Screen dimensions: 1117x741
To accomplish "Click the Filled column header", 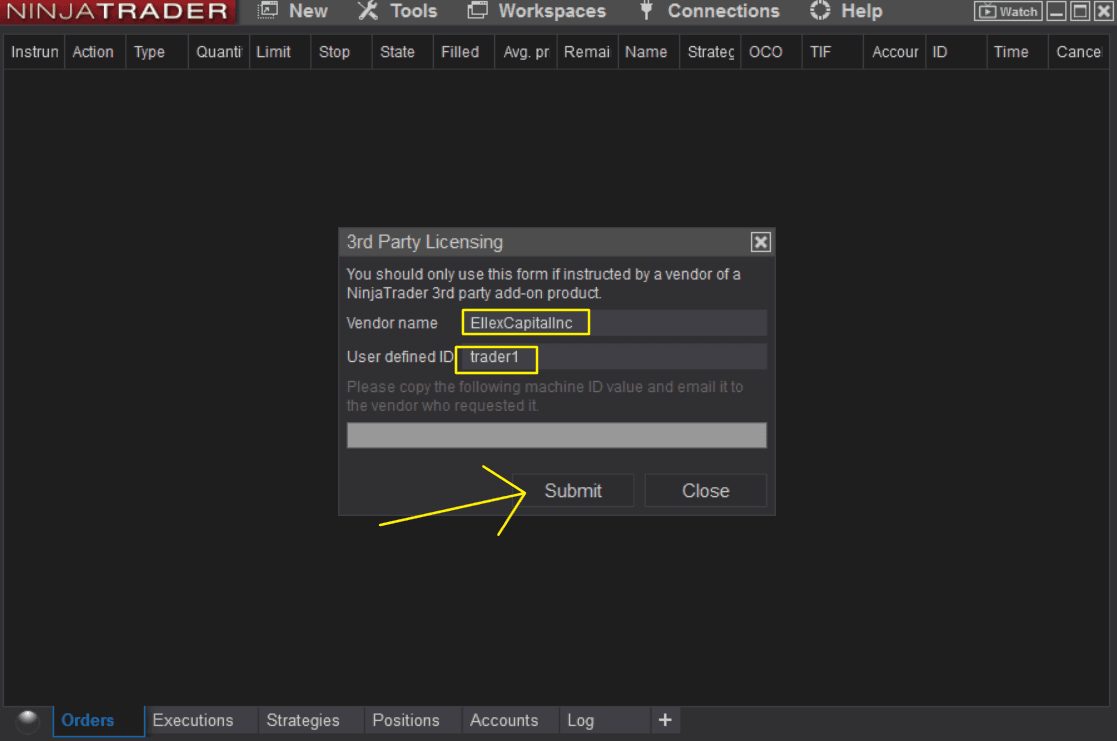I will (464, 52).
